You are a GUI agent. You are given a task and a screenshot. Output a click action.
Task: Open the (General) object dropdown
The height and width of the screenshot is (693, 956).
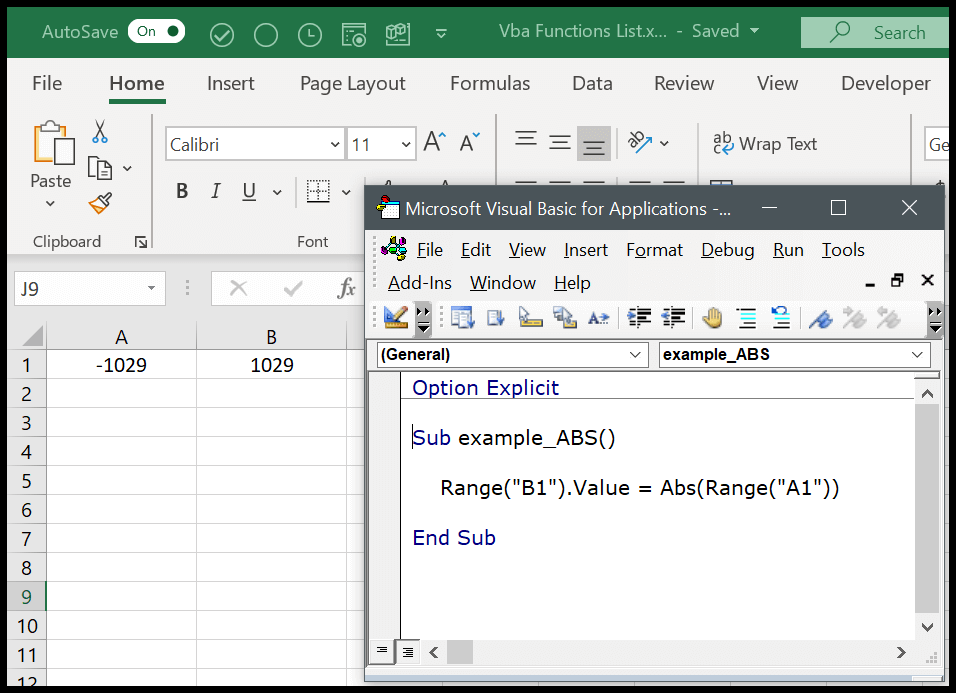(x=635, y=355)
